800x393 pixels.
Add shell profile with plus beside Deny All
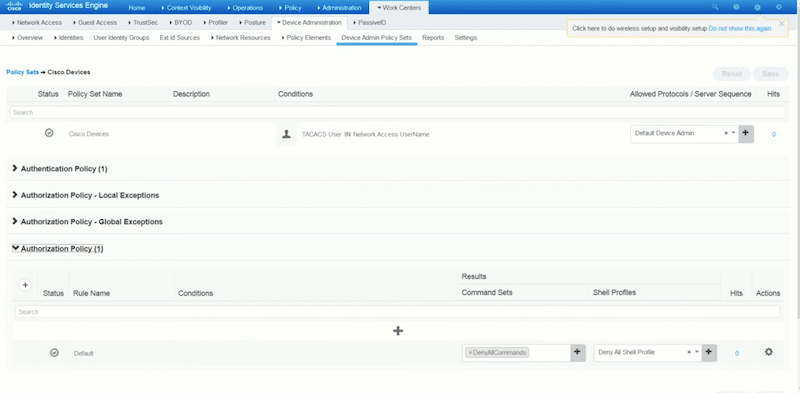coord(709,352)
